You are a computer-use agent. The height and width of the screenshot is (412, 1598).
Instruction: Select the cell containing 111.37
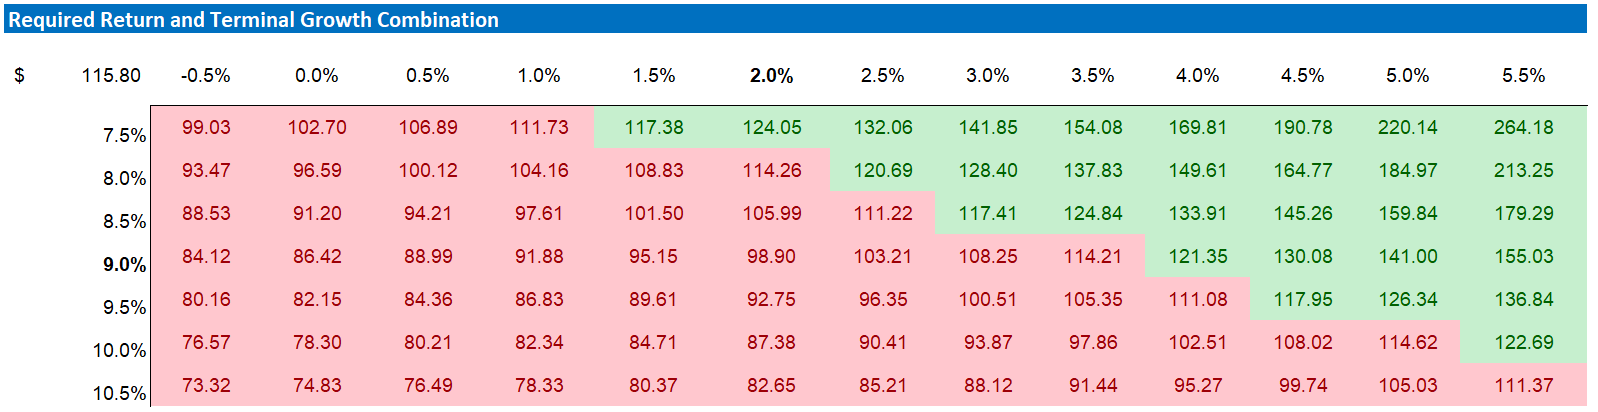click(x=1523, y=386)
